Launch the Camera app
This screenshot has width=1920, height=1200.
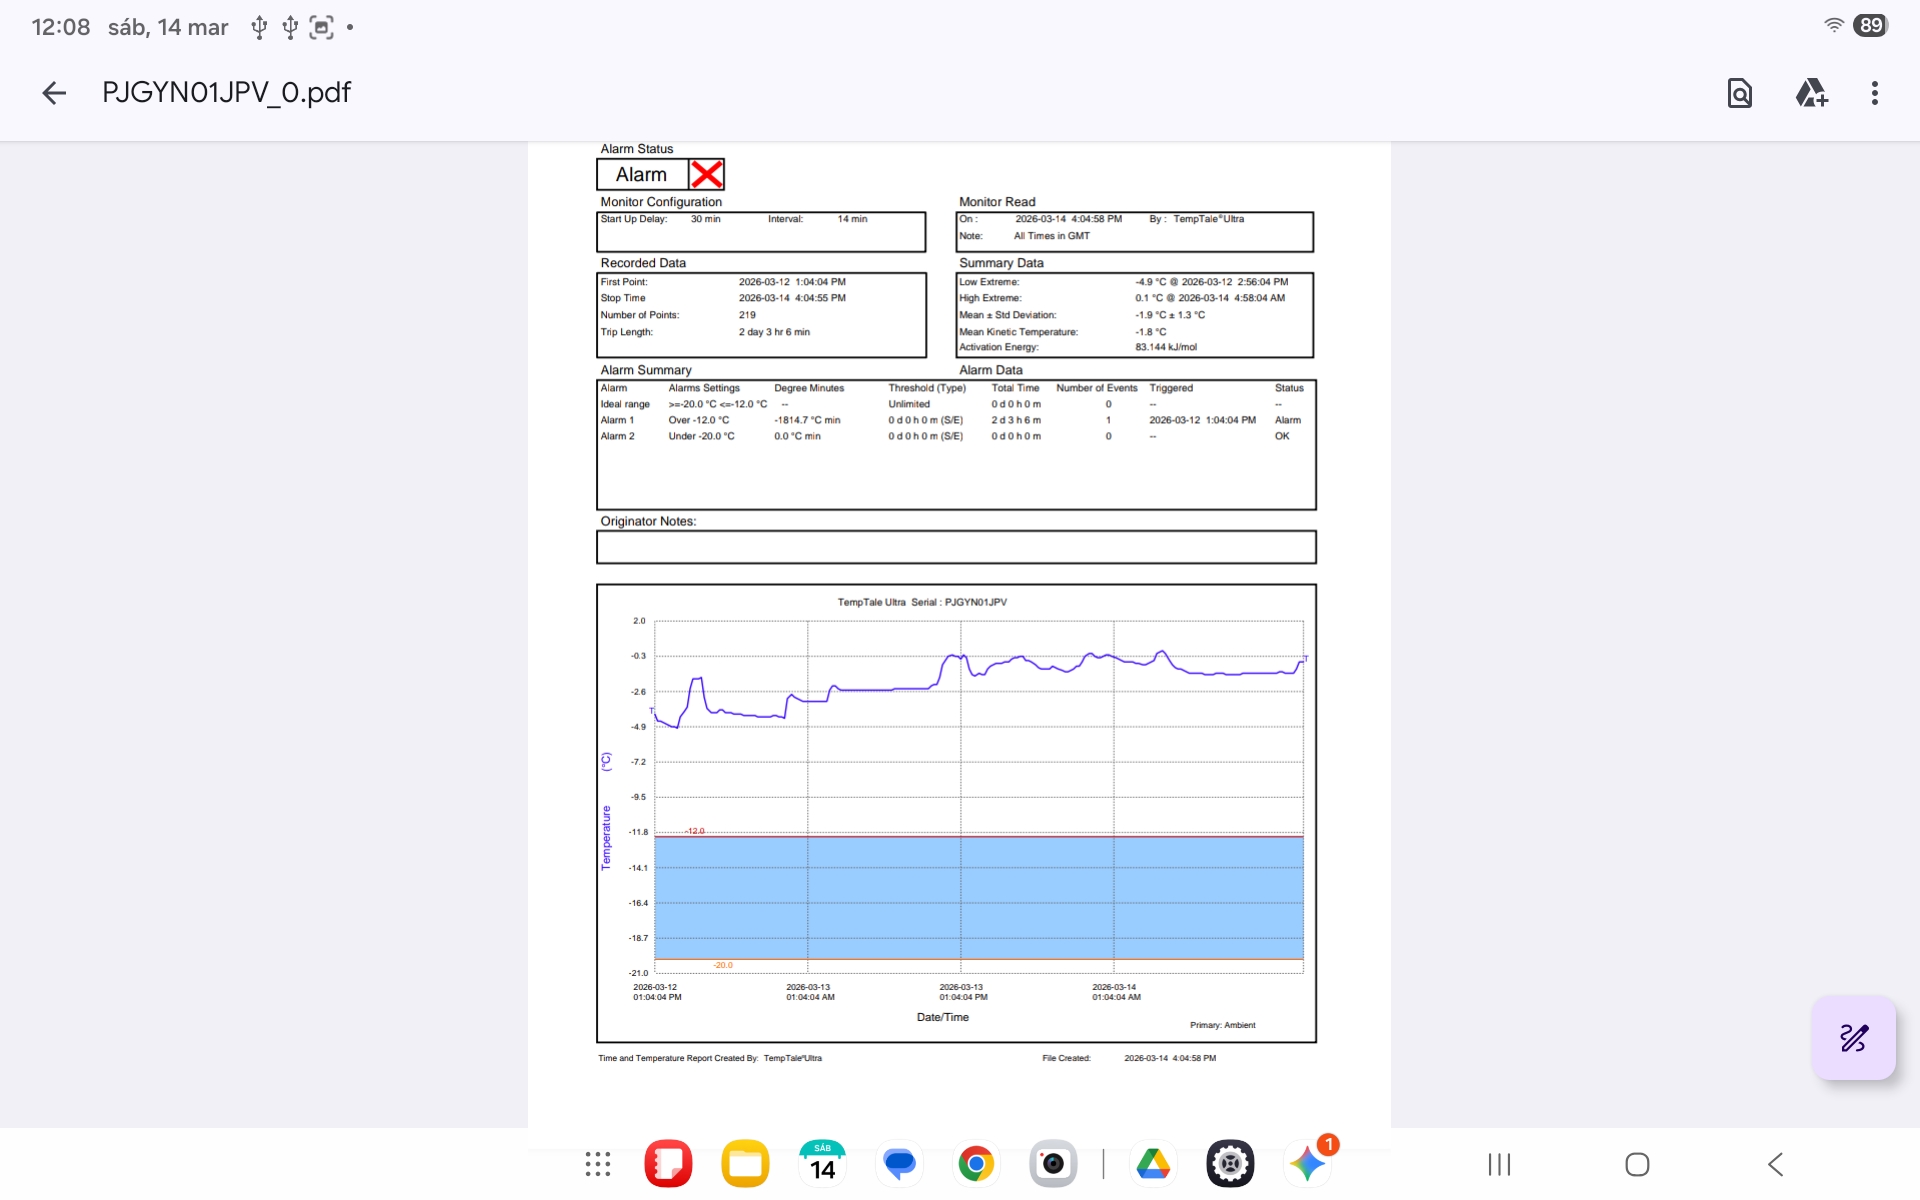tap(1053, 1164)
